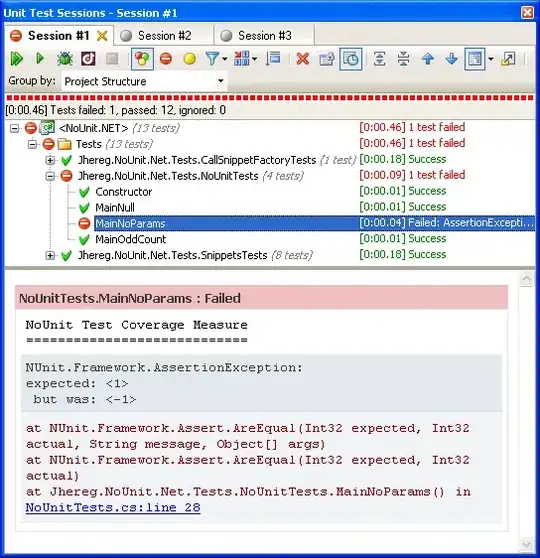Collapse the NoUnitTests tree node
The width and height of the screenshot is (540, 558).
(50, 176)
